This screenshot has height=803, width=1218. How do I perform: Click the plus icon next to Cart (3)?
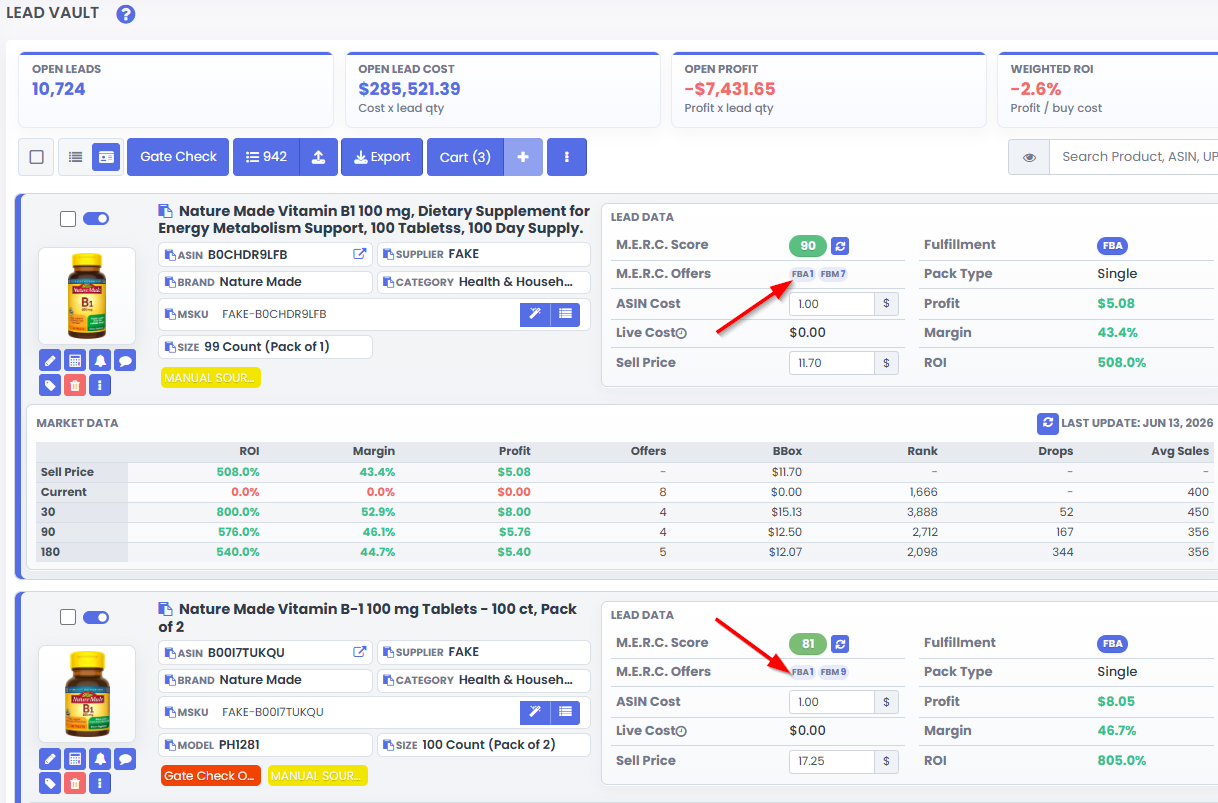click(523, 157)
